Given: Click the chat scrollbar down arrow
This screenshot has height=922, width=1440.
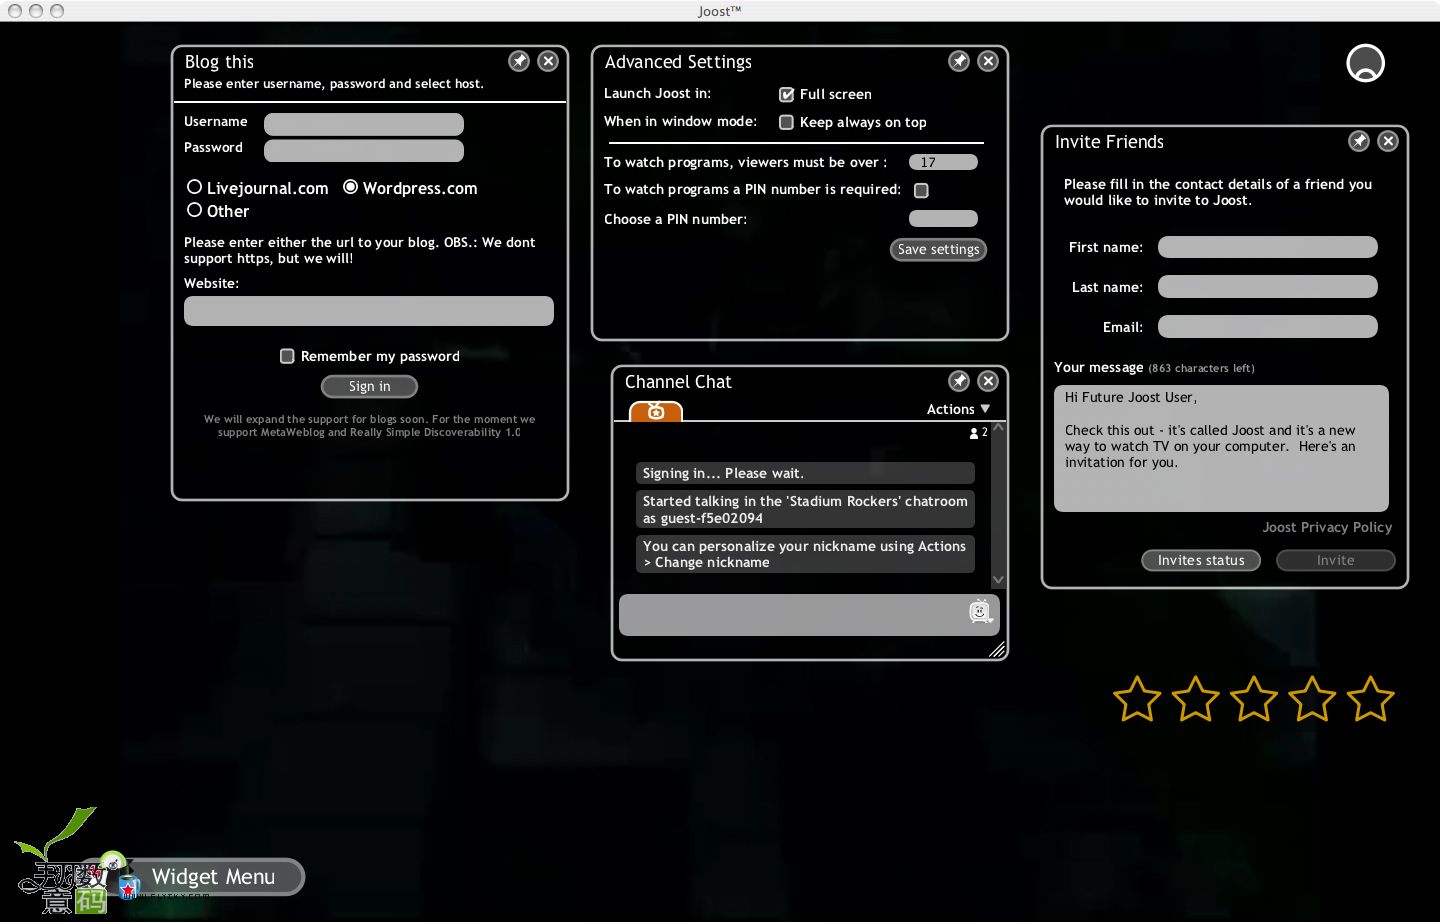Looking at the screenshot, I should click(998, 580).
